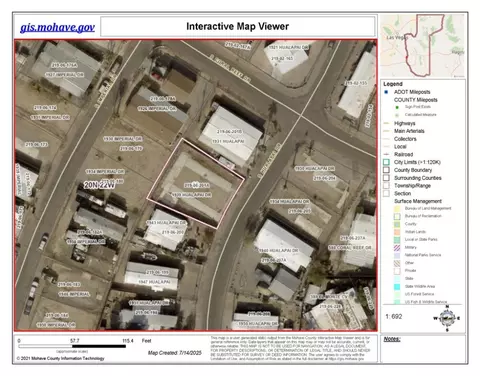Click the ADOT Mileposts blue dot symbol

pos(386,92)
